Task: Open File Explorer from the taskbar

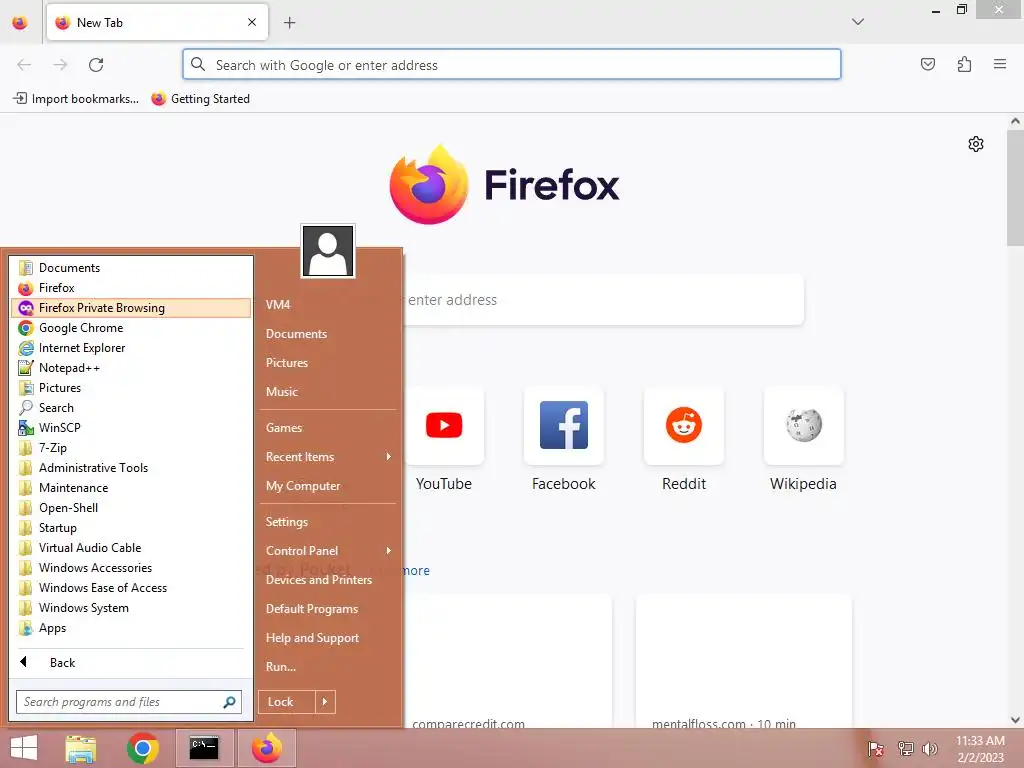Action: pos(81,748)
